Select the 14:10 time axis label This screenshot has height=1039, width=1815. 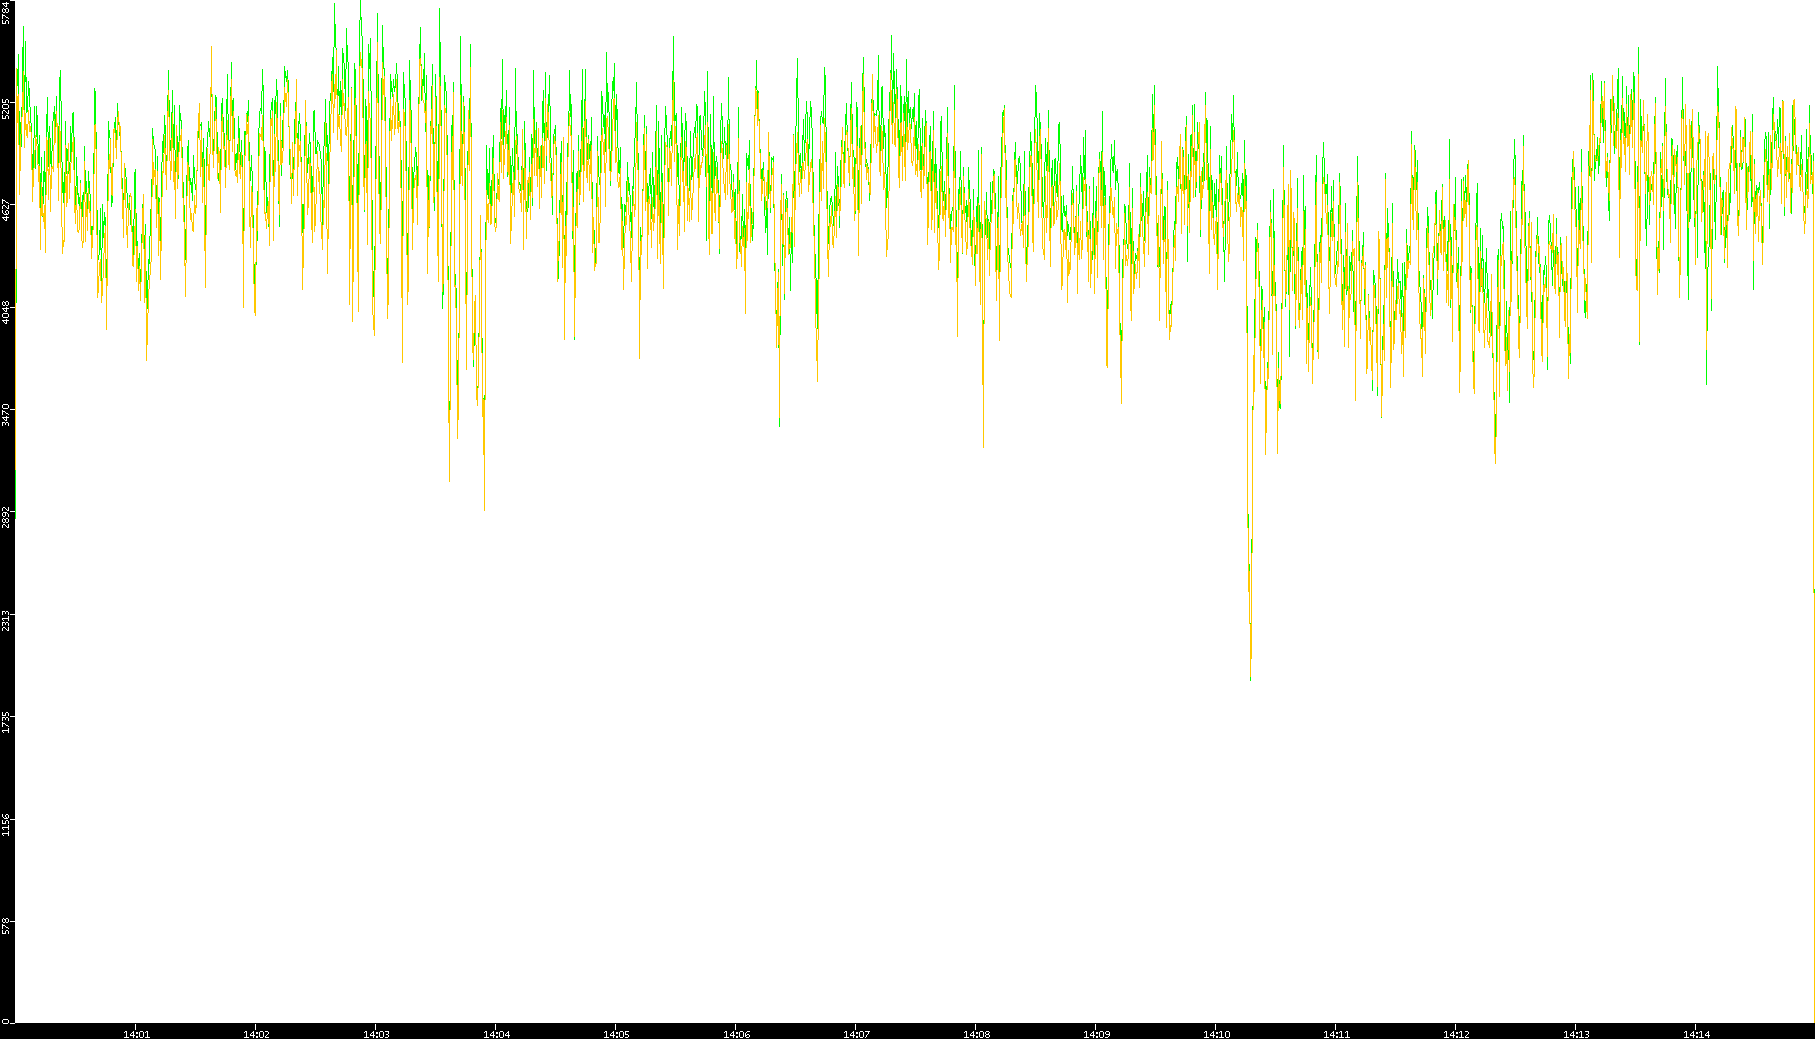(1216, 1034)
